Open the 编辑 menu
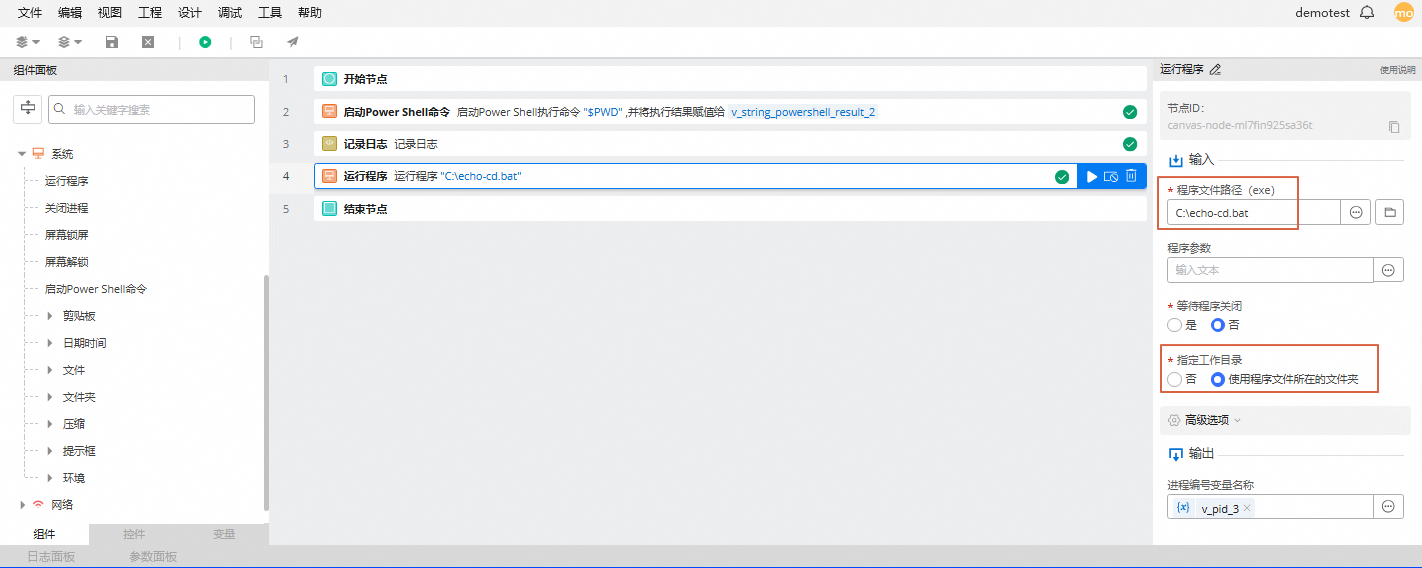The width and height of the screenshot is (1422, 568). point(70,13)
